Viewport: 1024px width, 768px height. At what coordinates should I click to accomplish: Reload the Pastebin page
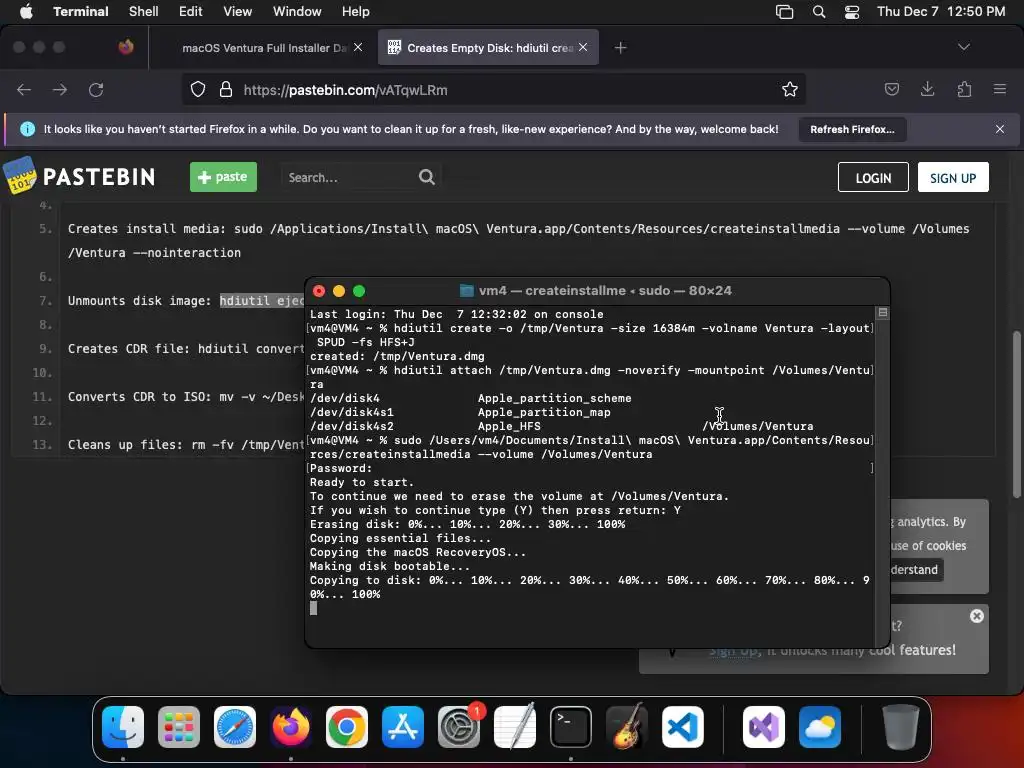[x=96, y=89]
